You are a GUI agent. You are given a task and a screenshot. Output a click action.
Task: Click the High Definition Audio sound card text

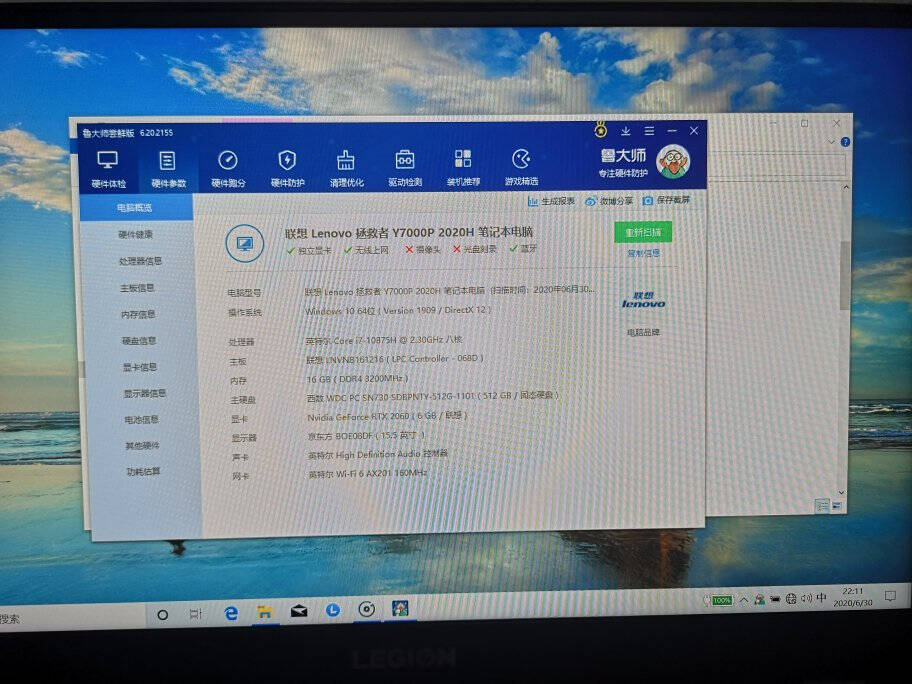pos(378,454)
